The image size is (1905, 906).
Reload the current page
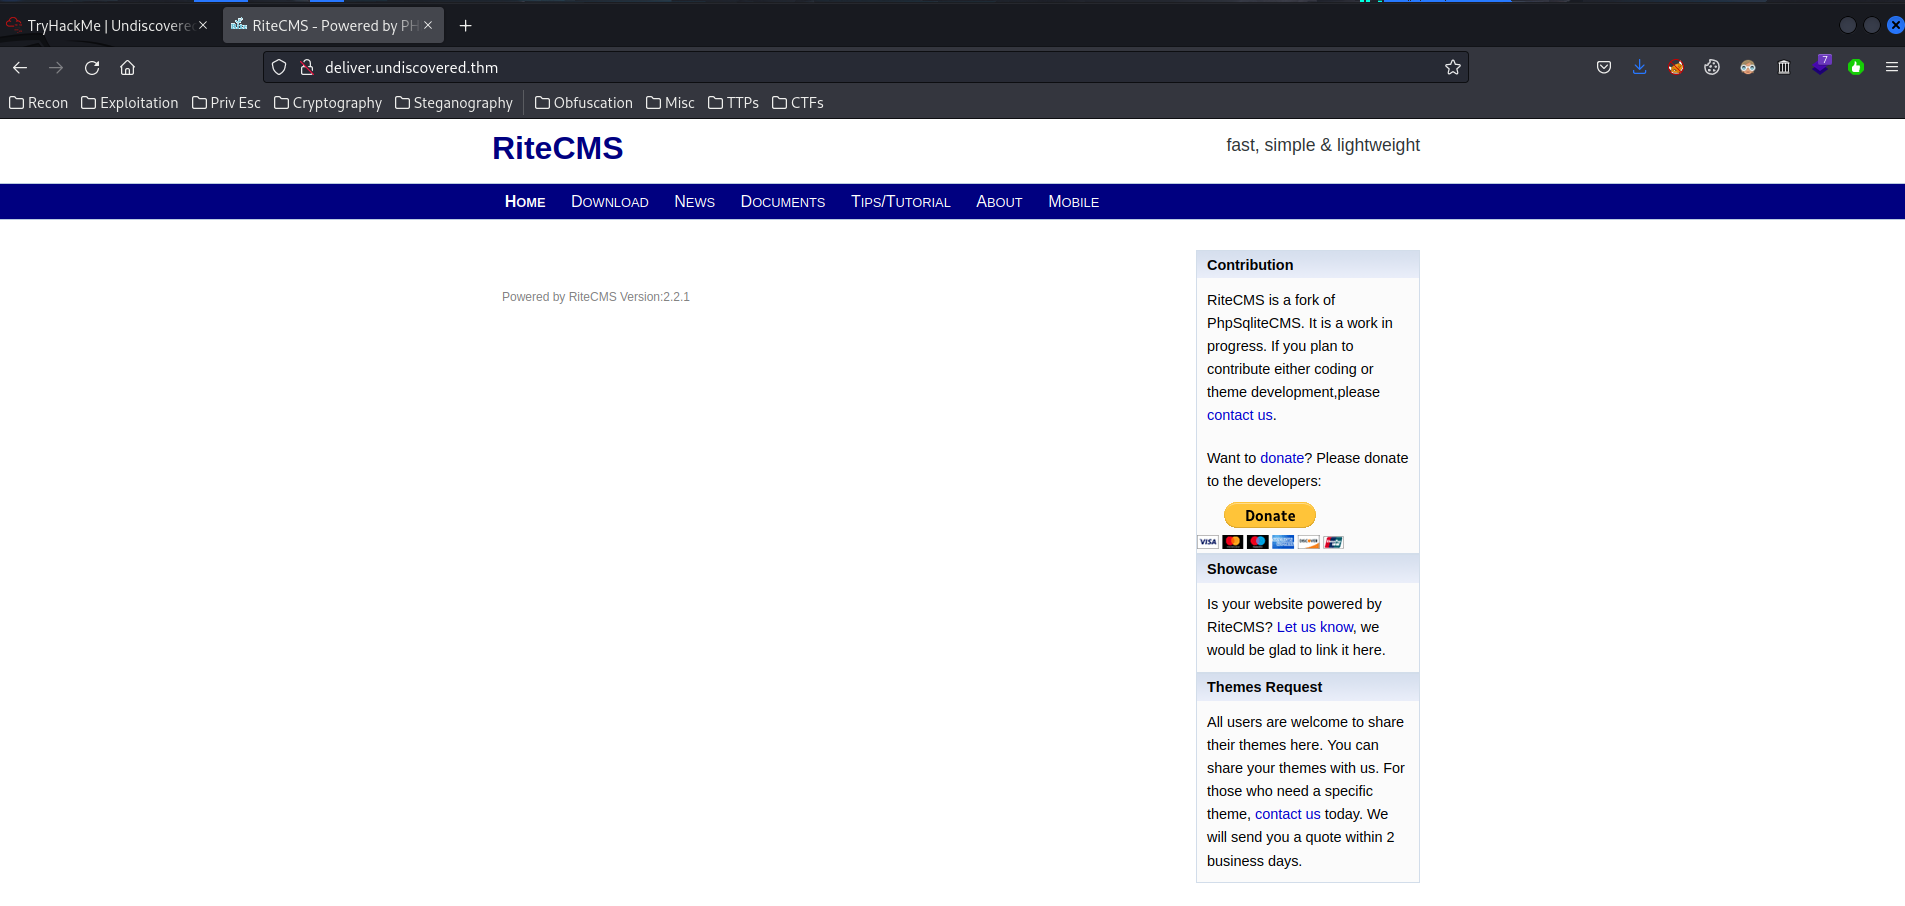pos(92,67)
